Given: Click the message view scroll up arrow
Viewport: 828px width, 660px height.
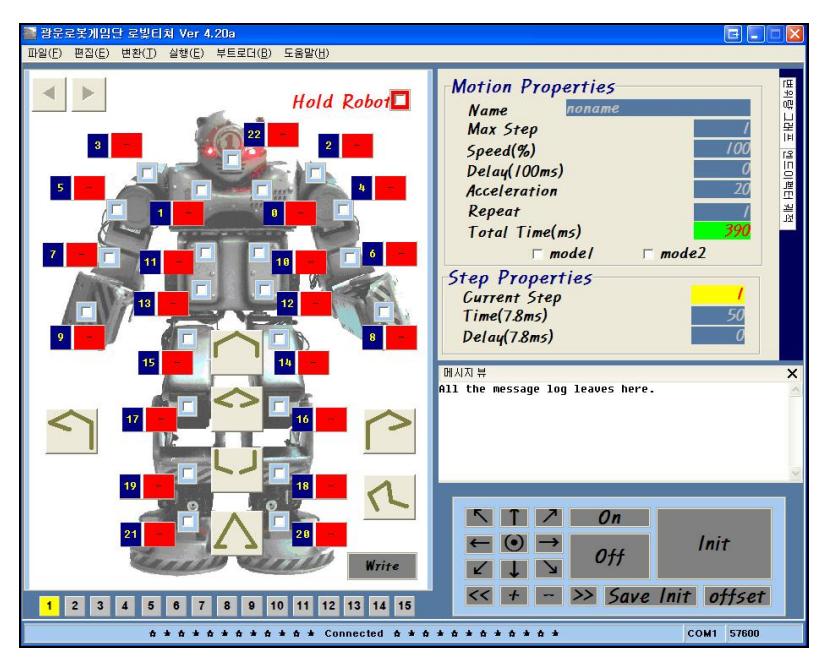Looking at the screenshot, I should pos(796,390).
